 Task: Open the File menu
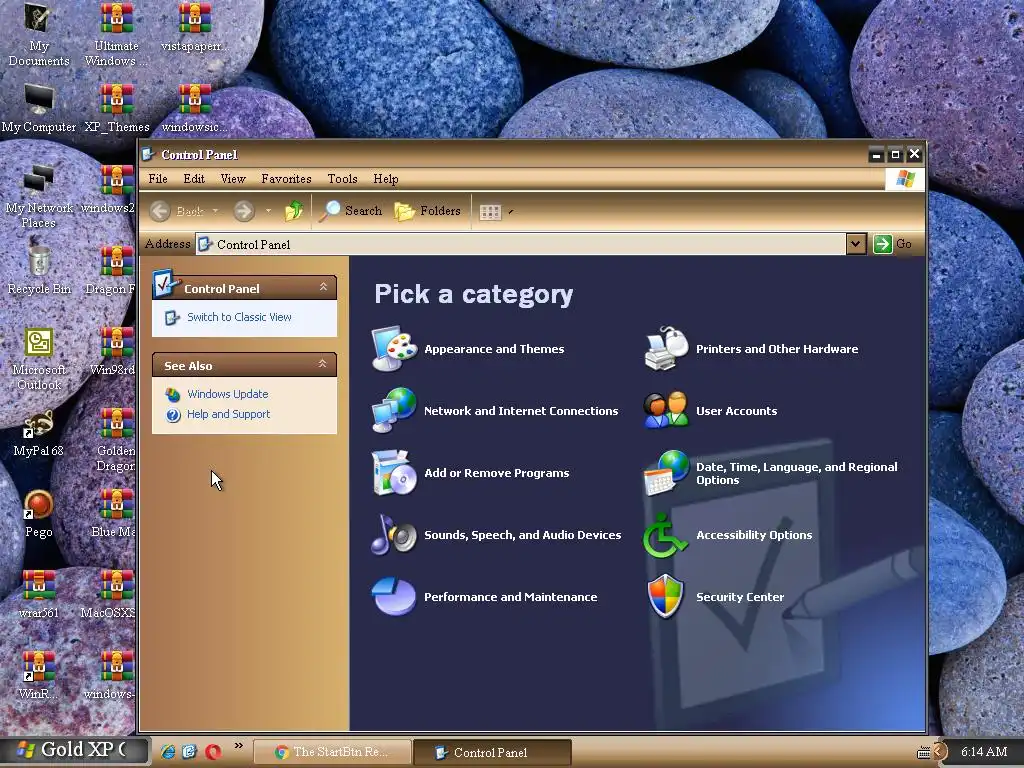(x=157, y=178)
